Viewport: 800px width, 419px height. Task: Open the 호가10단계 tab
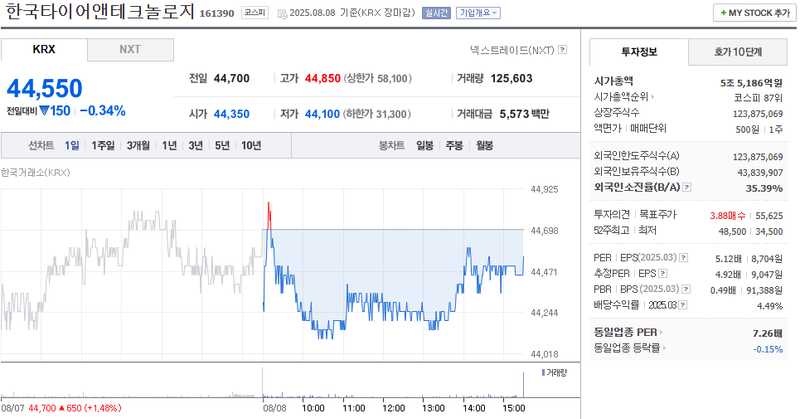[738, 52]
